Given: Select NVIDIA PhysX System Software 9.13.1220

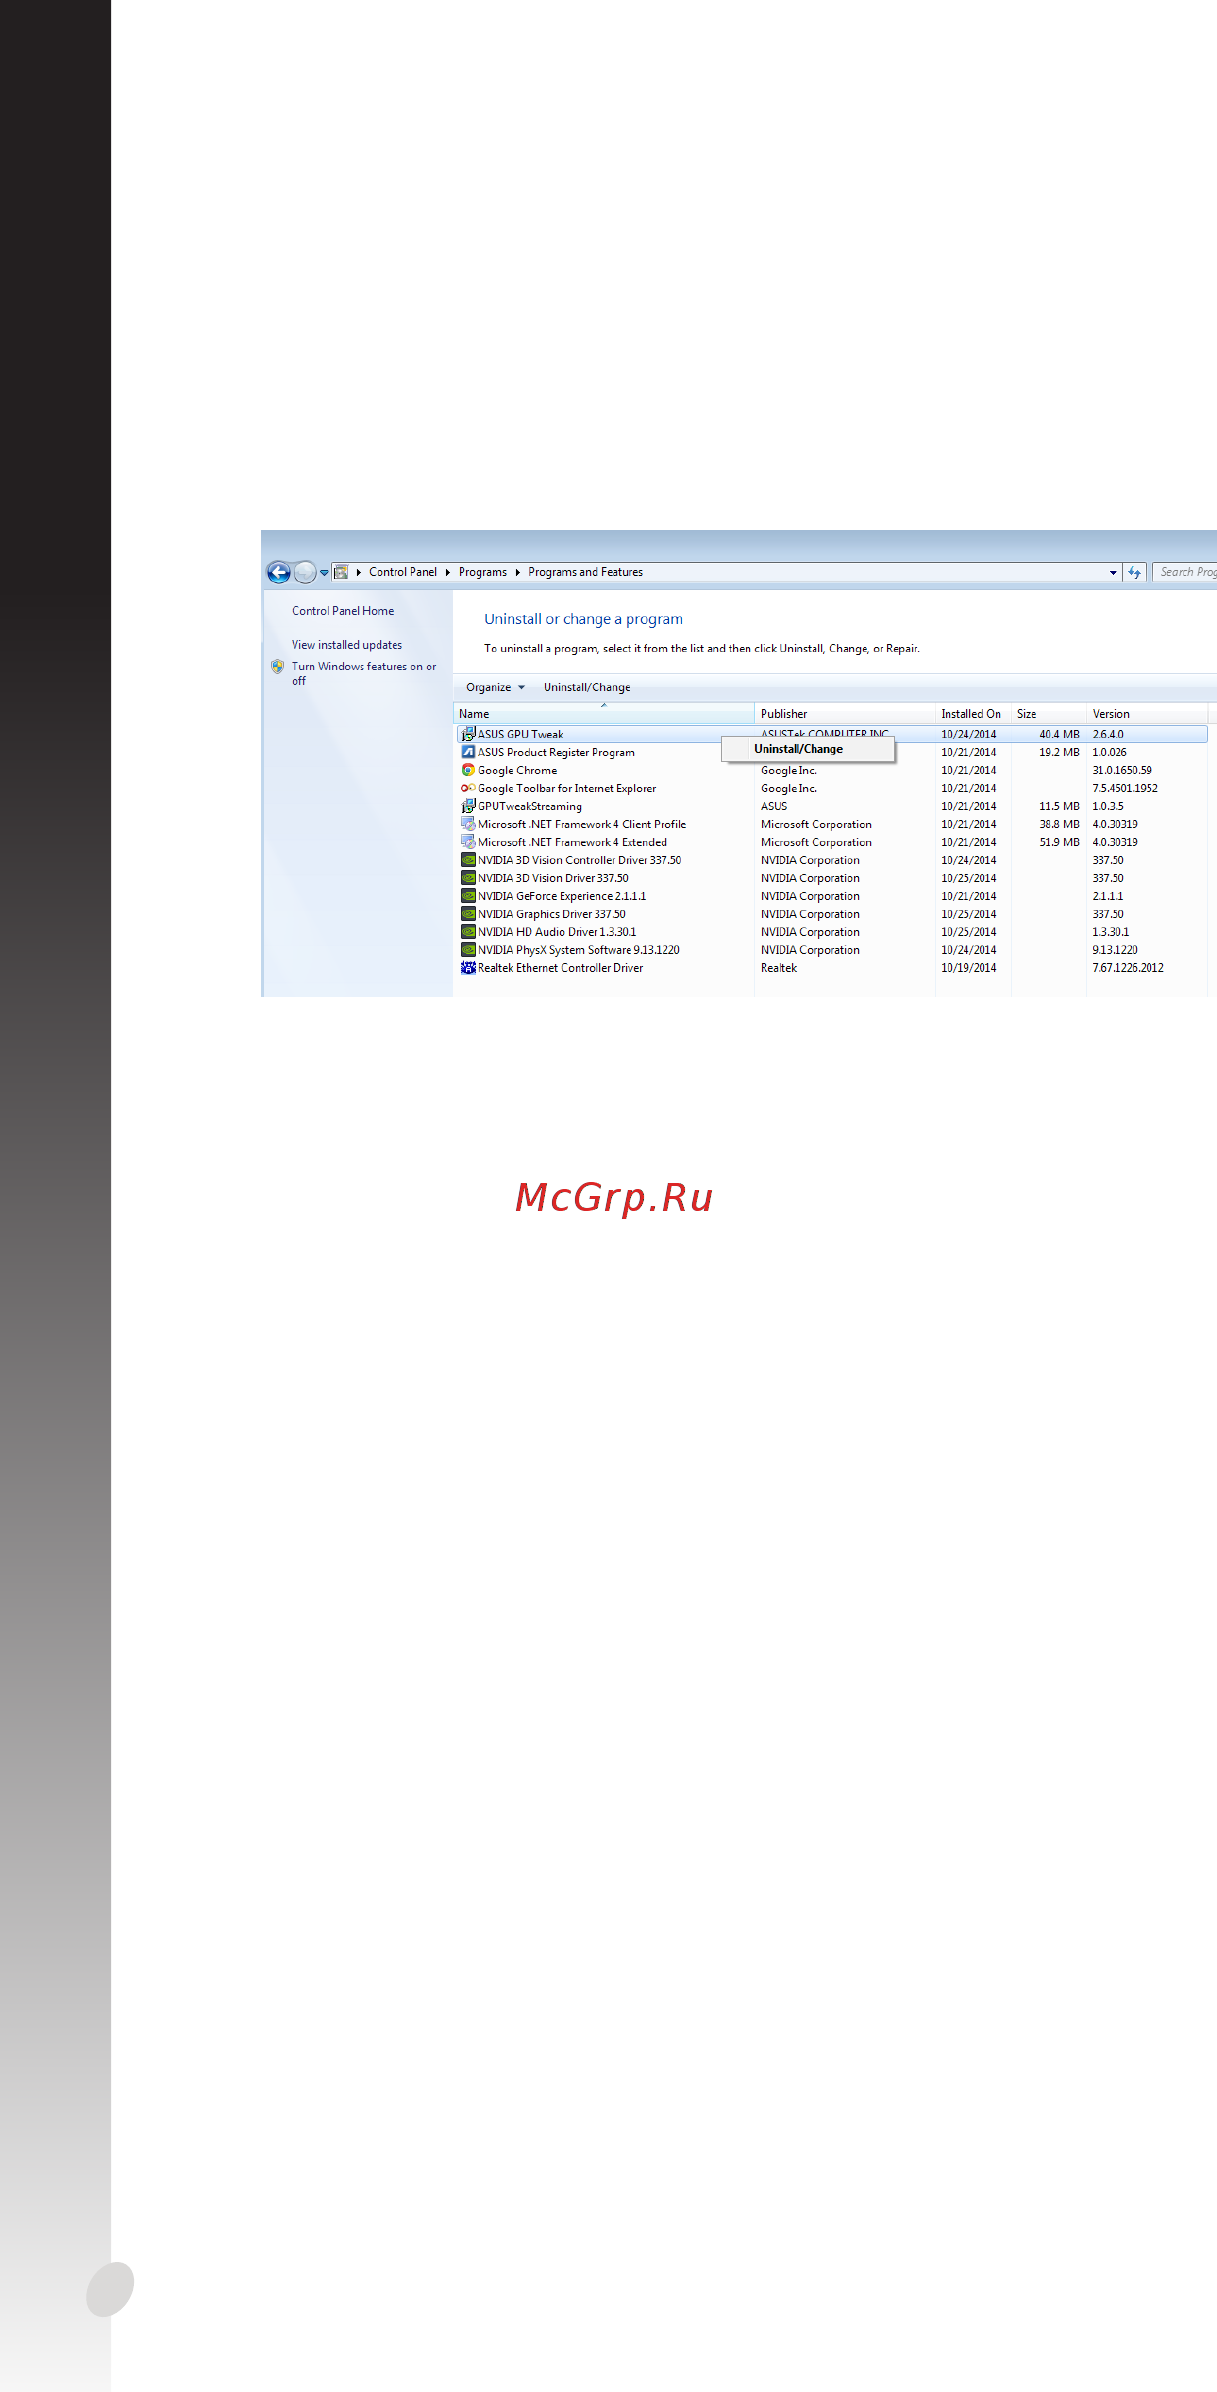Looking at the screenshot, I should 832,950.
